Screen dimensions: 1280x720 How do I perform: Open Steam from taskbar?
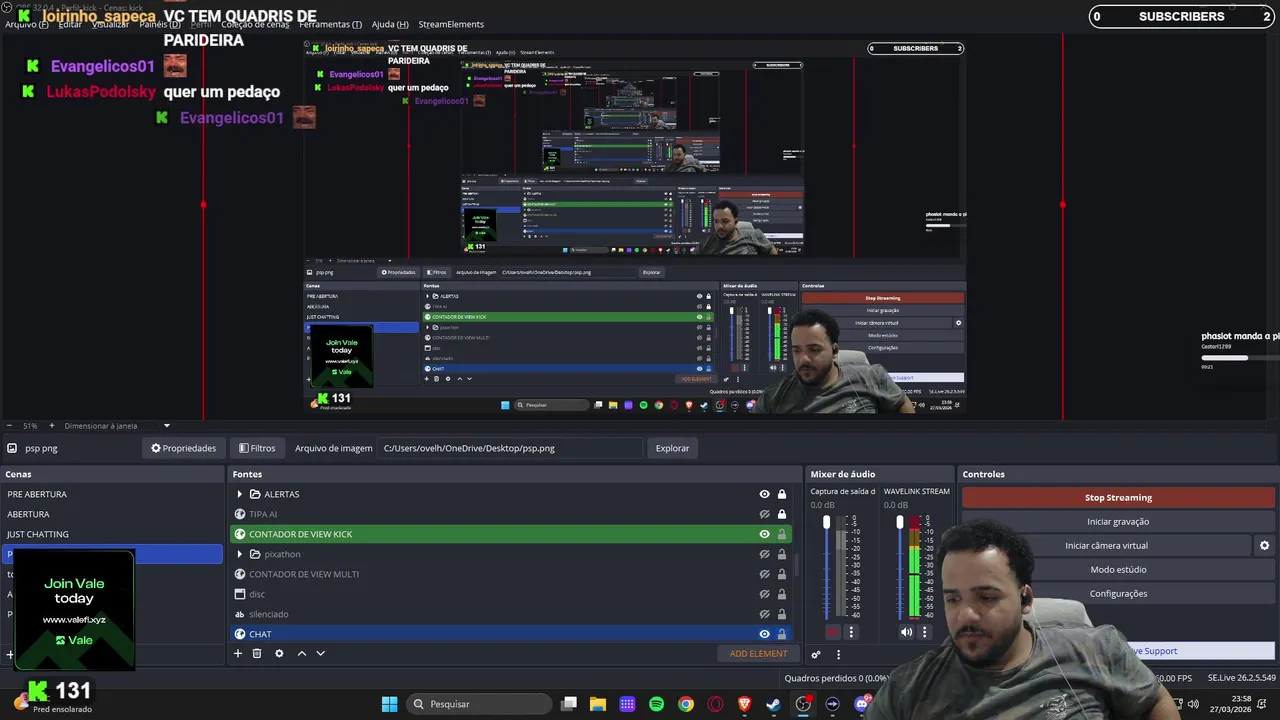pos(773,704)
